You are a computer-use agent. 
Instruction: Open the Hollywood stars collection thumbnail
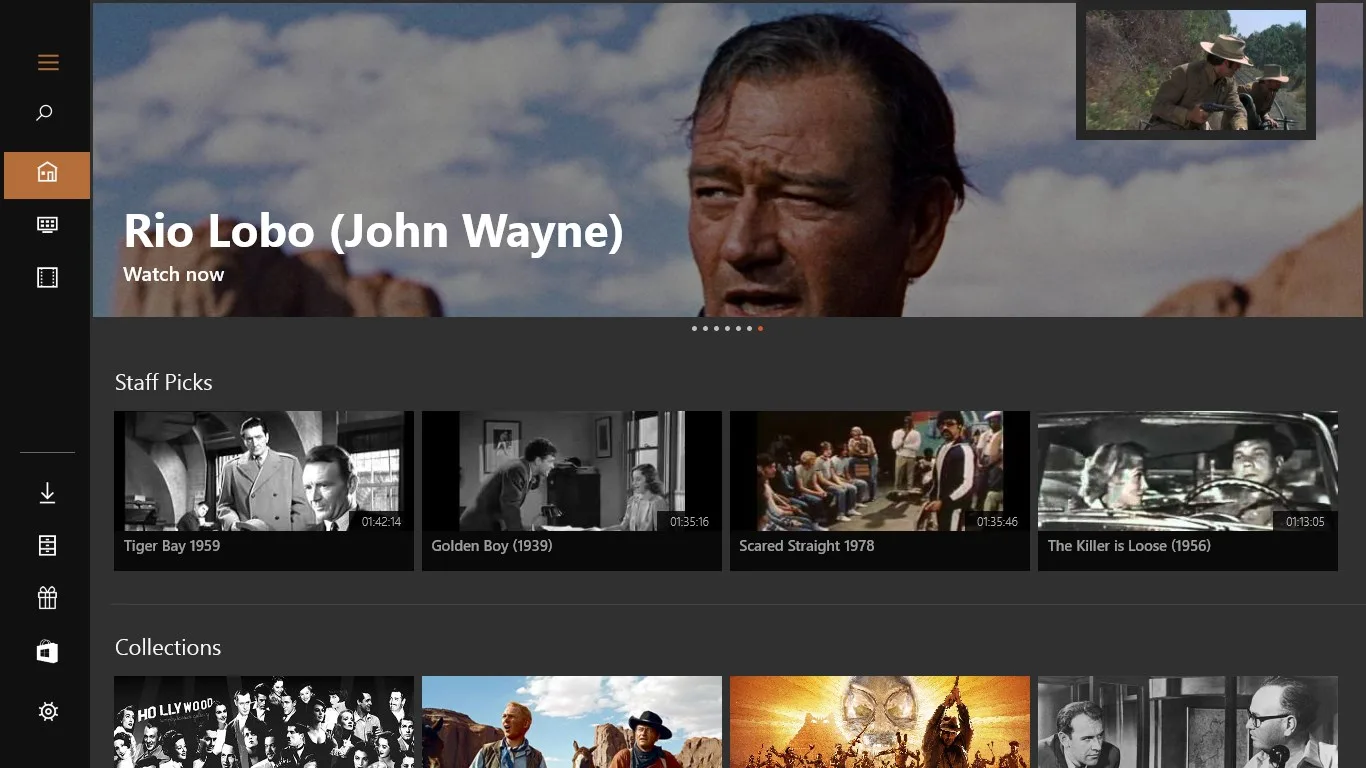264,722
